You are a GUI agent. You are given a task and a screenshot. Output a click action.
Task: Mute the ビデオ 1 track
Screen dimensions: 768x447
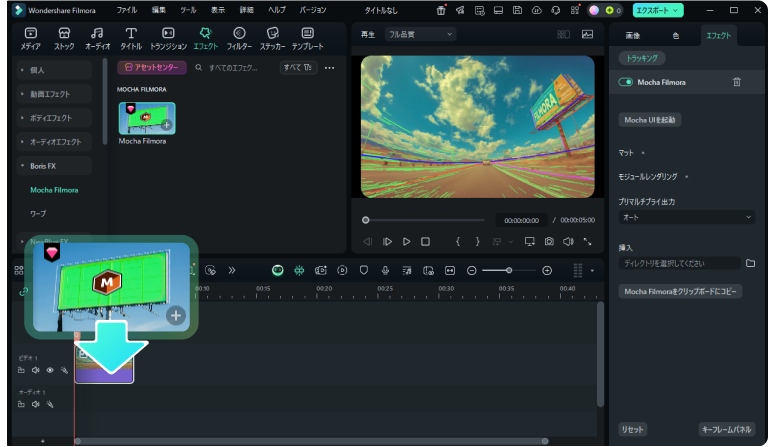(x=35, y=370)
